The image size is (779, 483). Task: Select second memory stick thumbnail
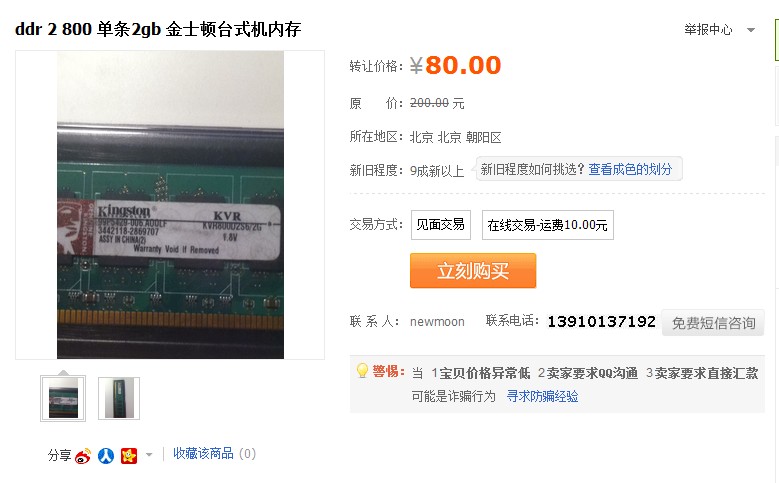click(119, 399)
